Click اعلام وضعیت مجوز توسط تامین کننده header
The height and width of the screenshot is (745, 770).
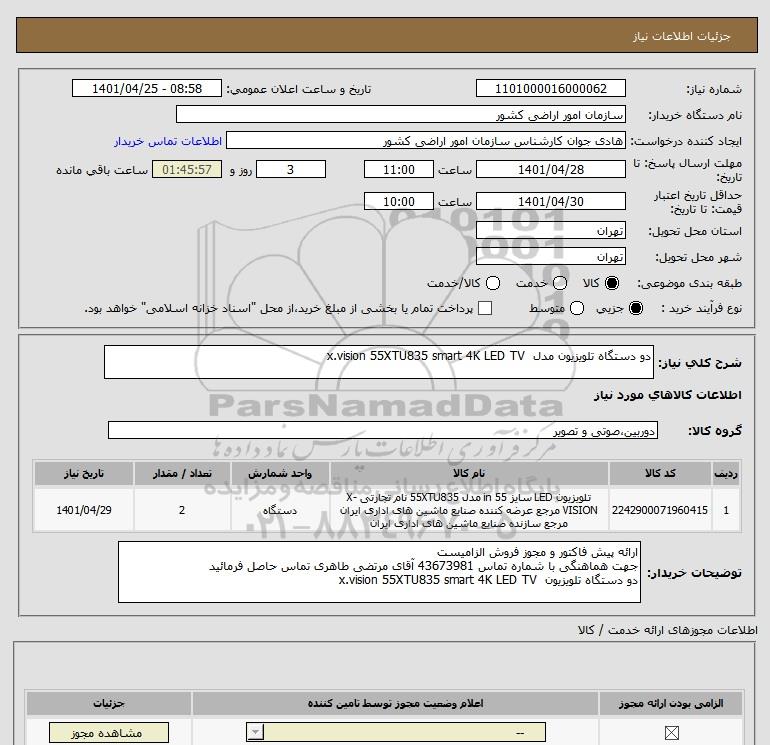395,704
